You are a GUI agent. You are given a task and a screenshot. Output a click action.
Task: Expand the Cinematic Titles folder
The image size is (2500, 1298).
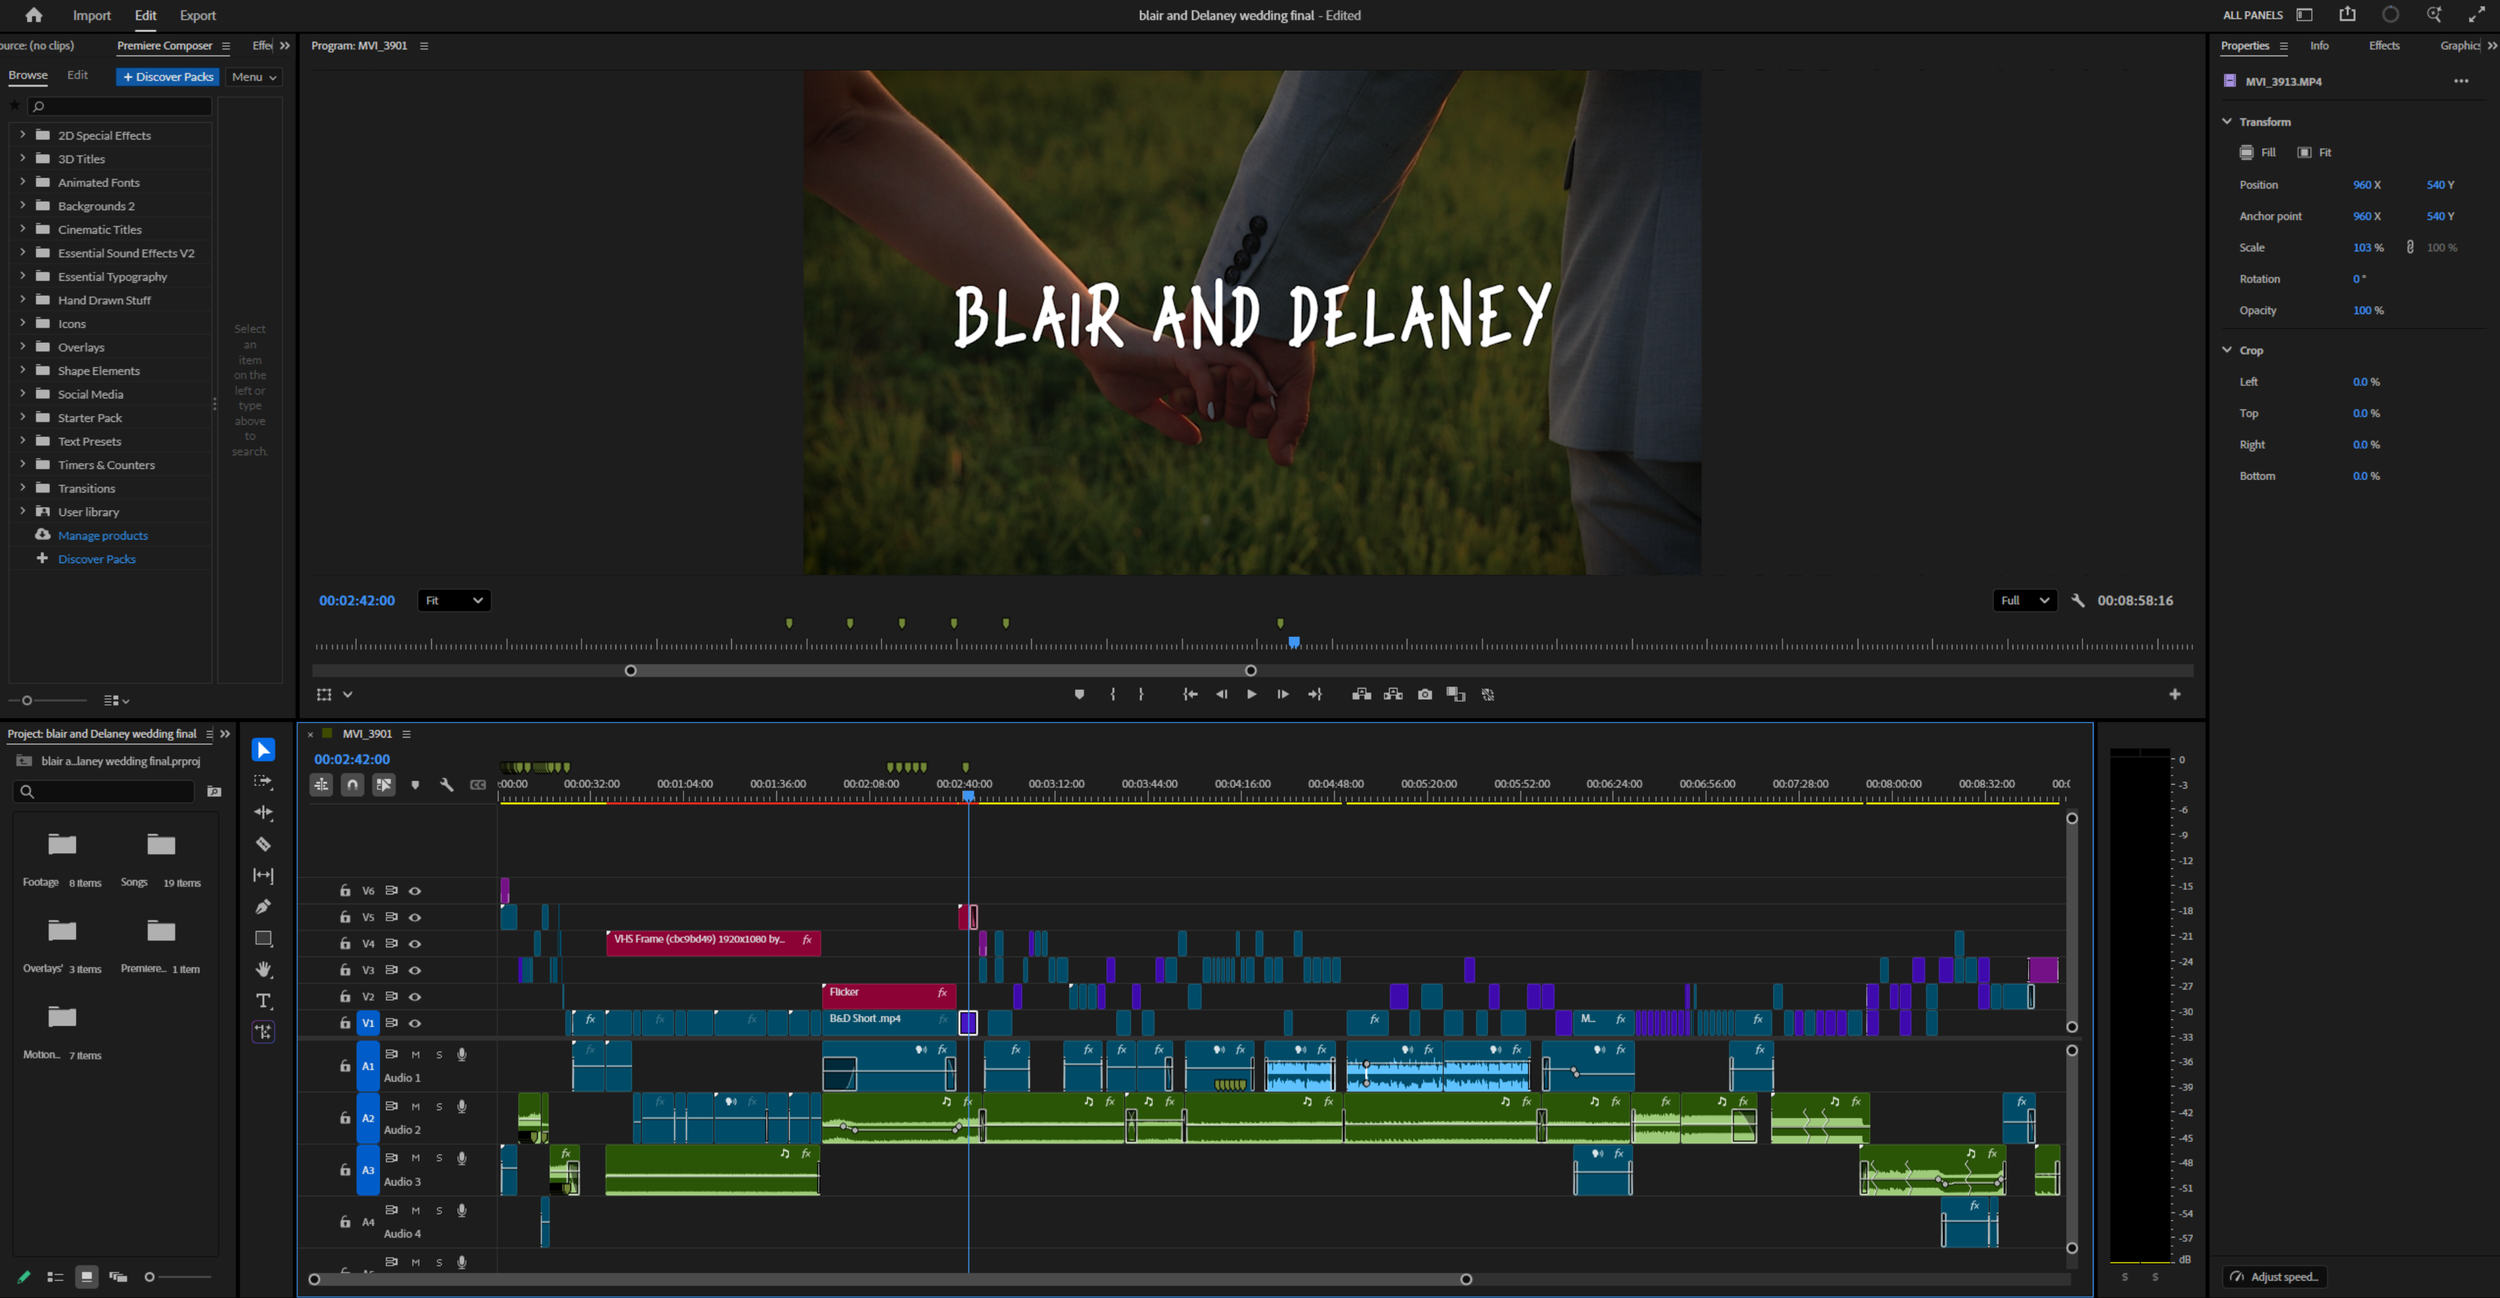click(22, 229)
